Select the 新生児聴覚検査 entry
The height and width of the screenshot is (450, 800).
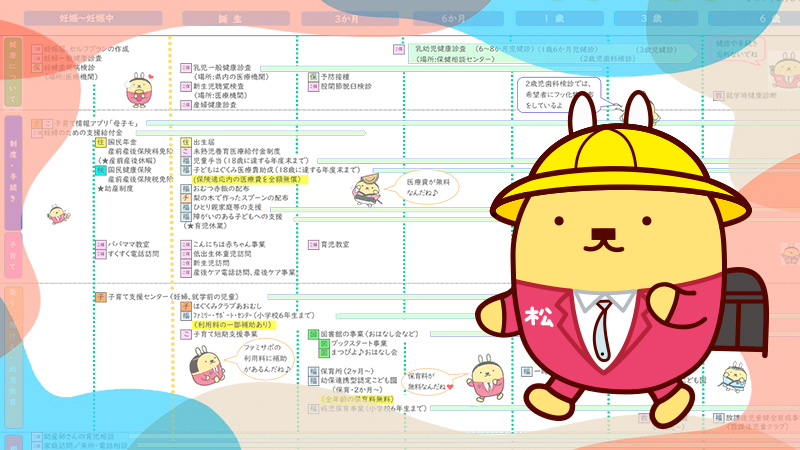point(218,86)
